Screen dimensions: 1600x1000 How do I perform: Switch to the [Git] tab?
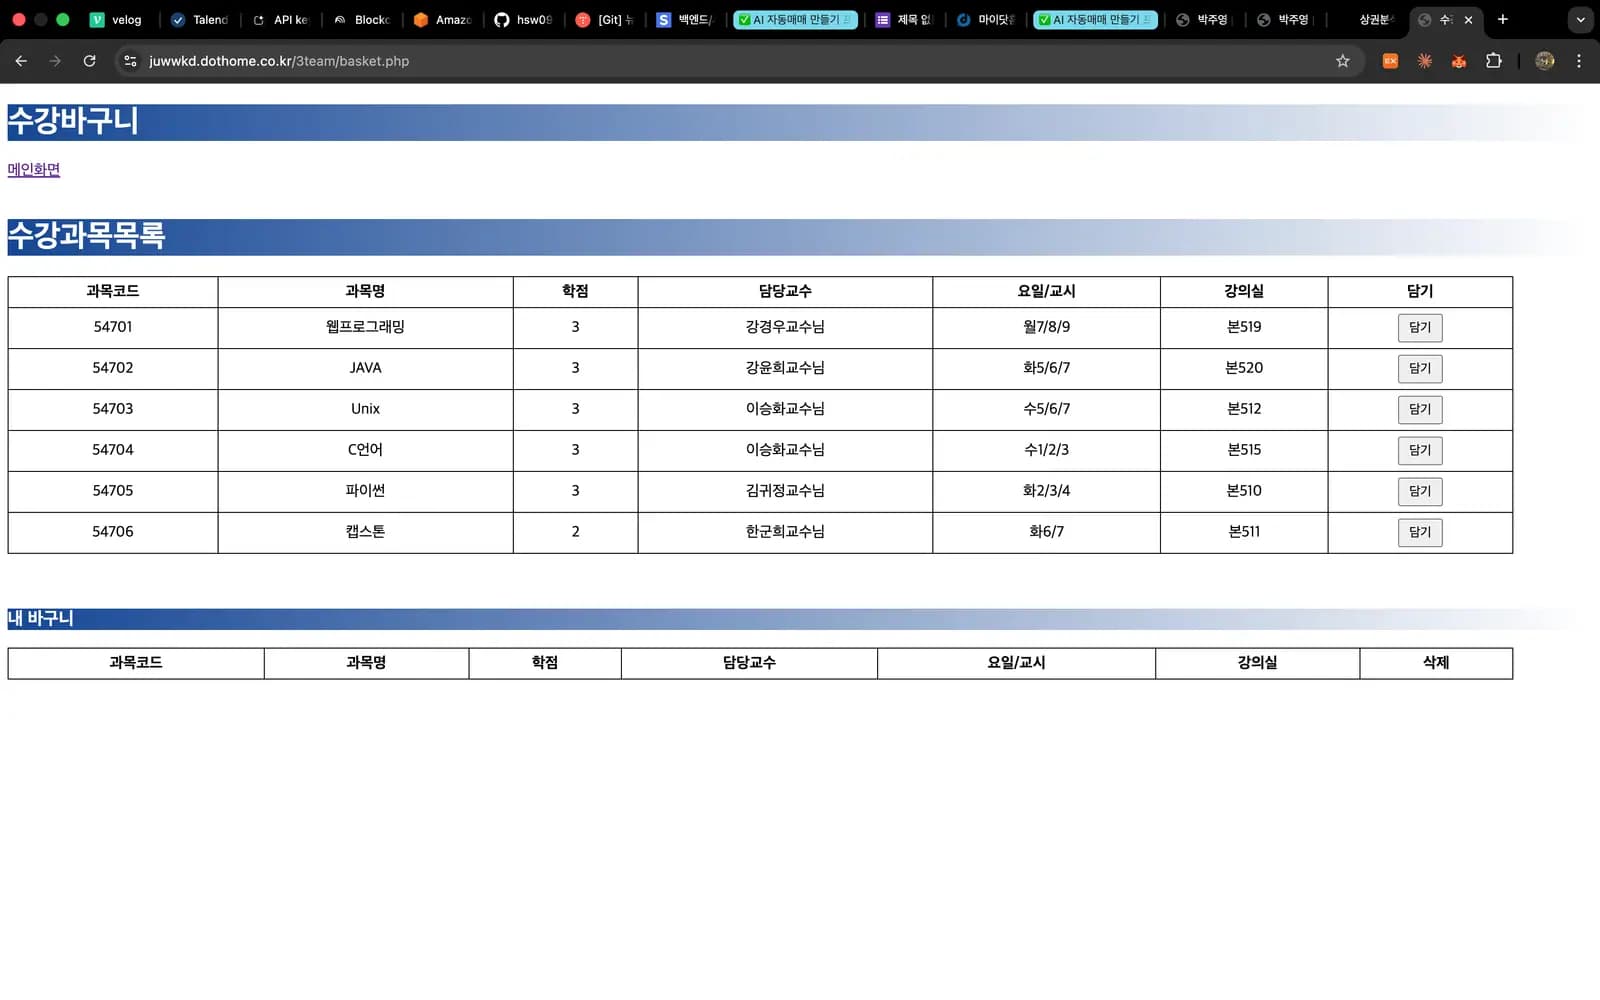coord(606,19)
